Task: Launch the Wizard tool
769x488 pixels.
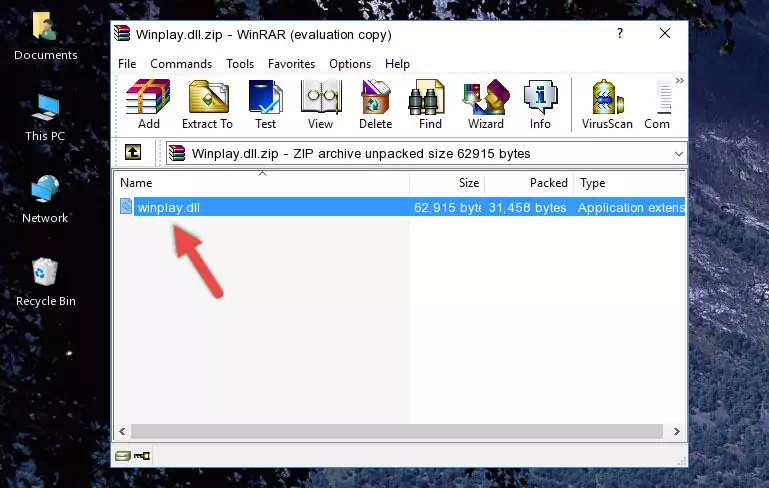Action: coord(486,104)
